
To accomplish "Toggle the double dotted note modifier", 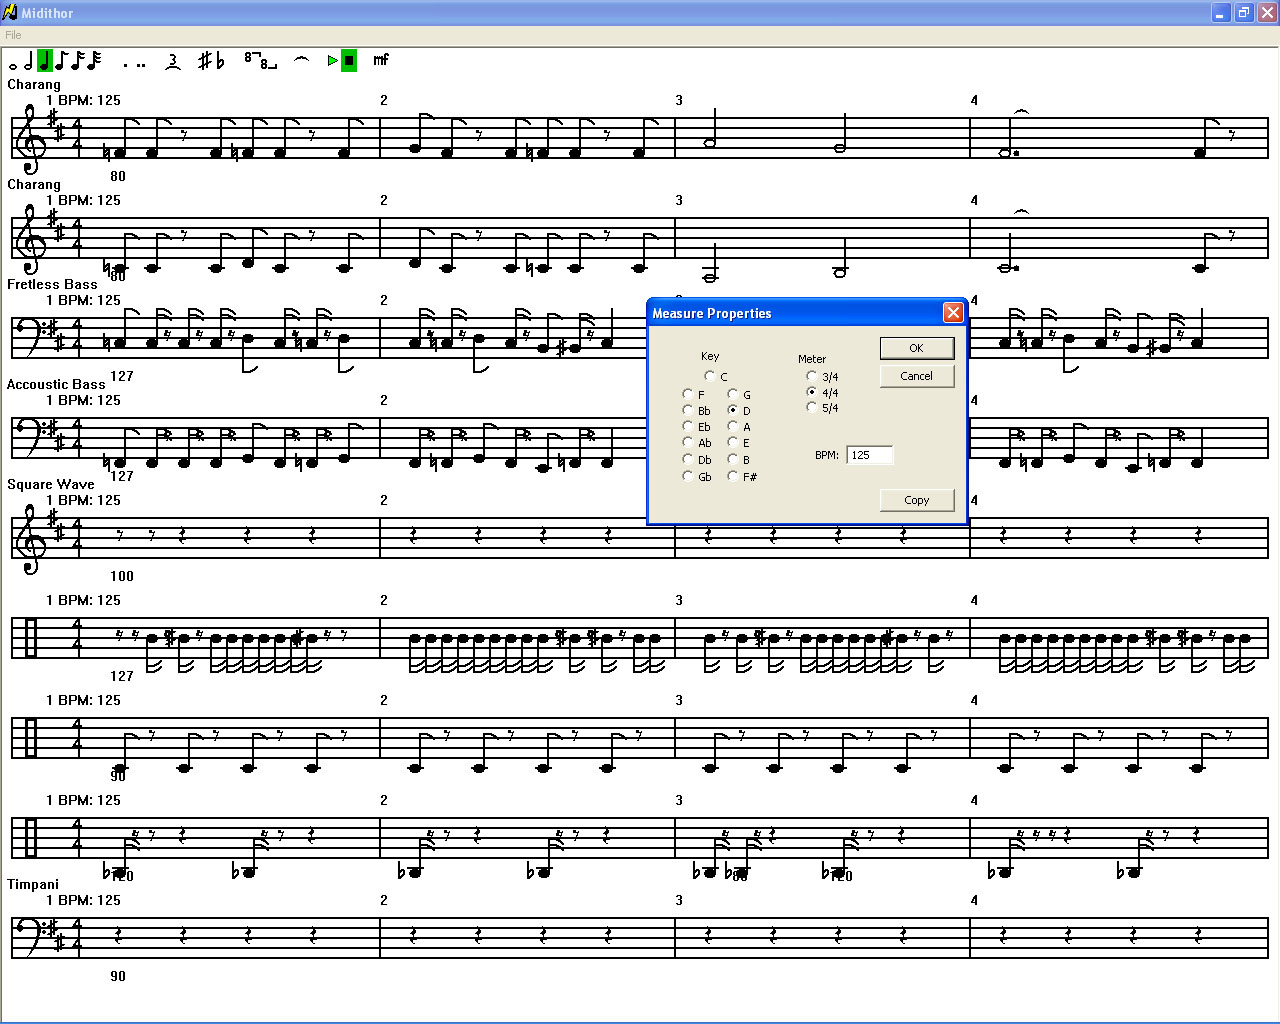I will [x=141, y=65].
